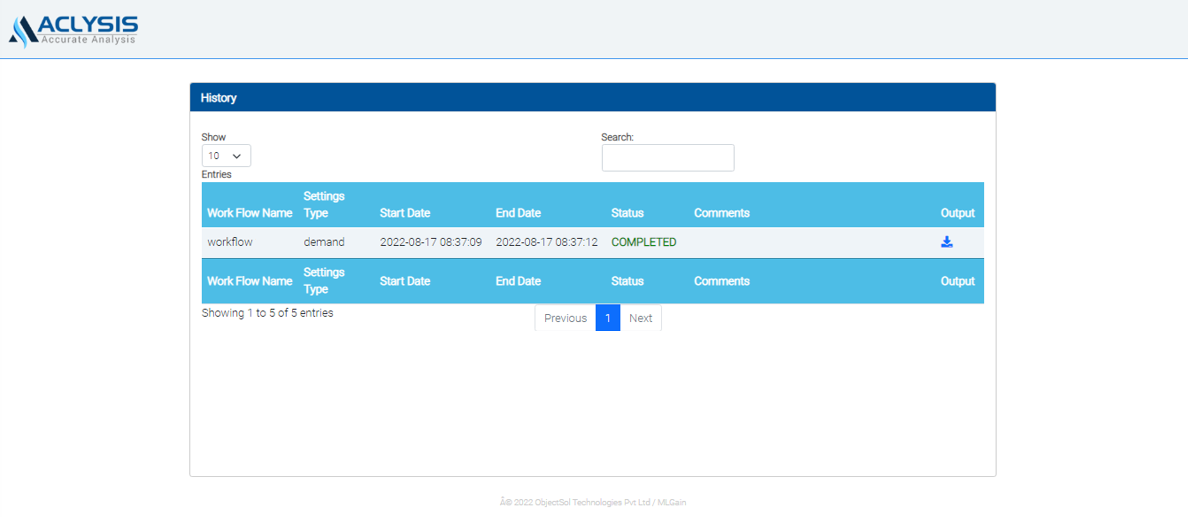Sort by Work Flow Name top header

[249, 213]
